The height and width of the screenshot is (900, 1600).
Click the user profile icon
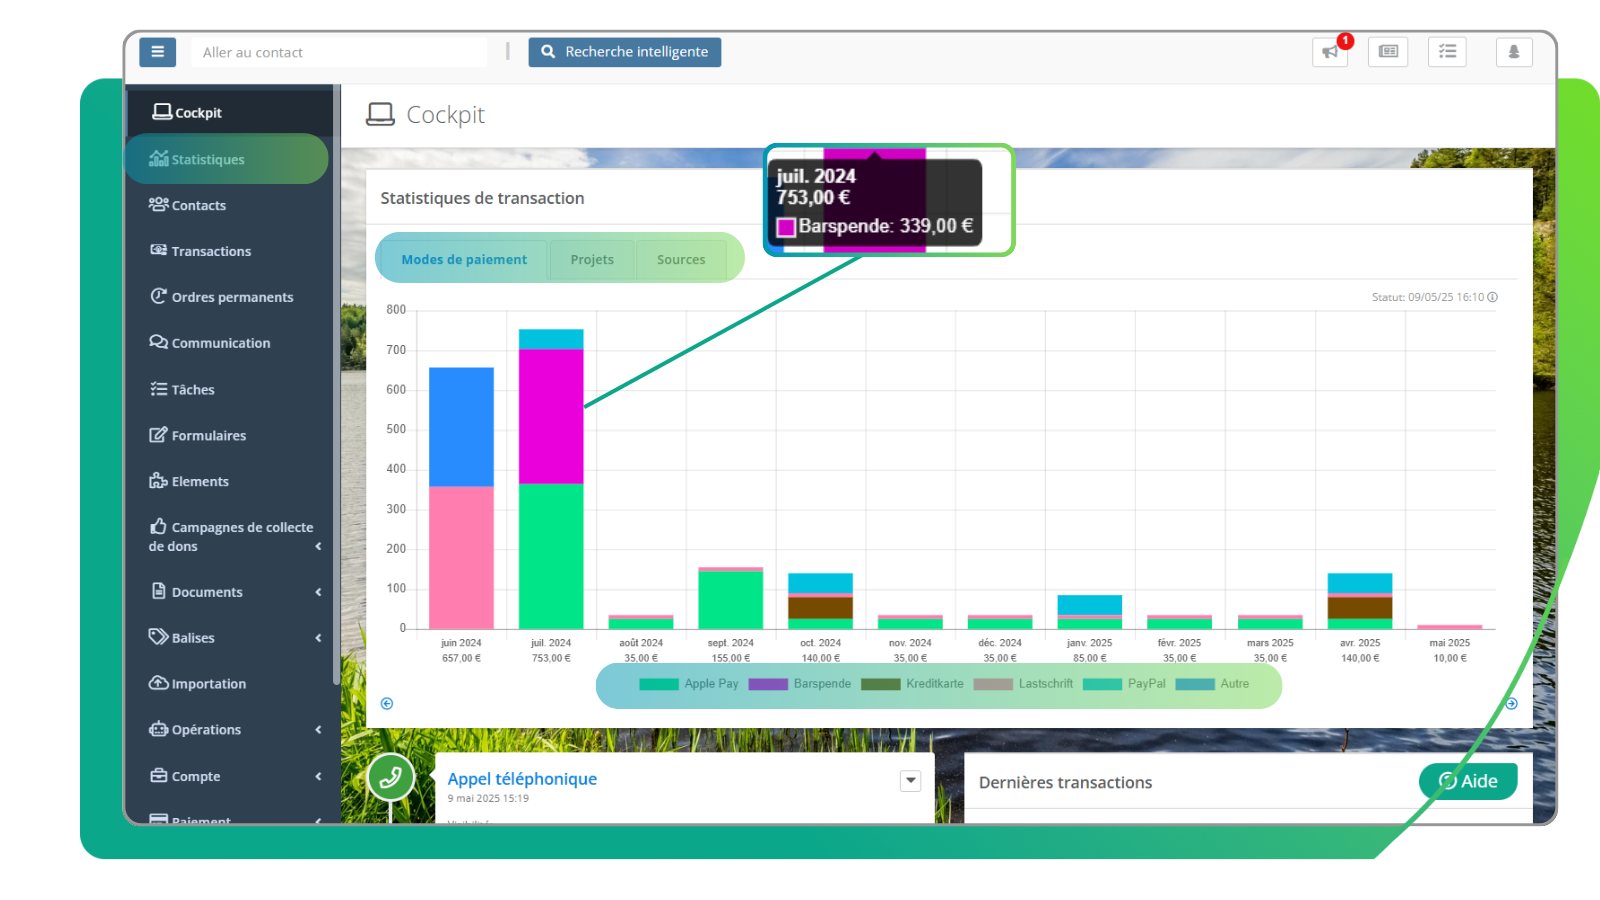(1513, 52)
